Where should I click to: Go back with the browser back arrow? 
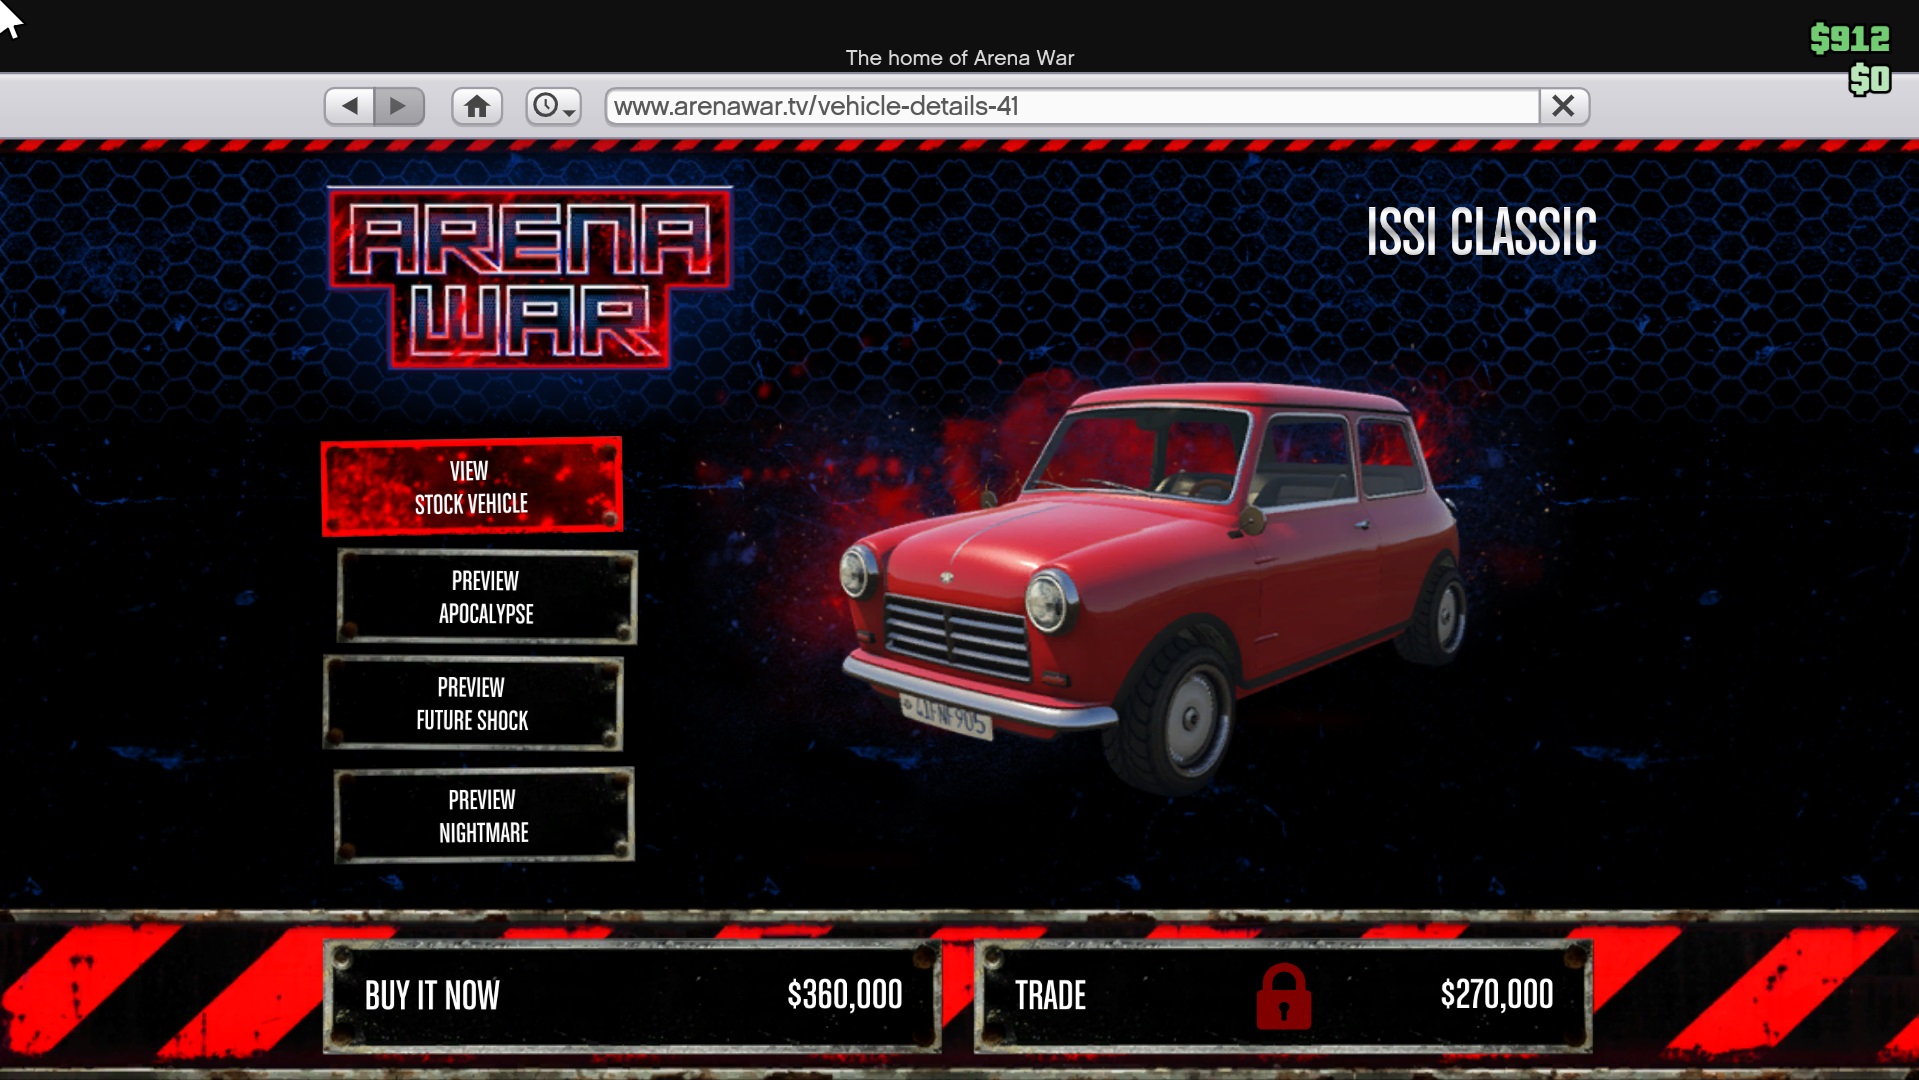pos(349,106)
